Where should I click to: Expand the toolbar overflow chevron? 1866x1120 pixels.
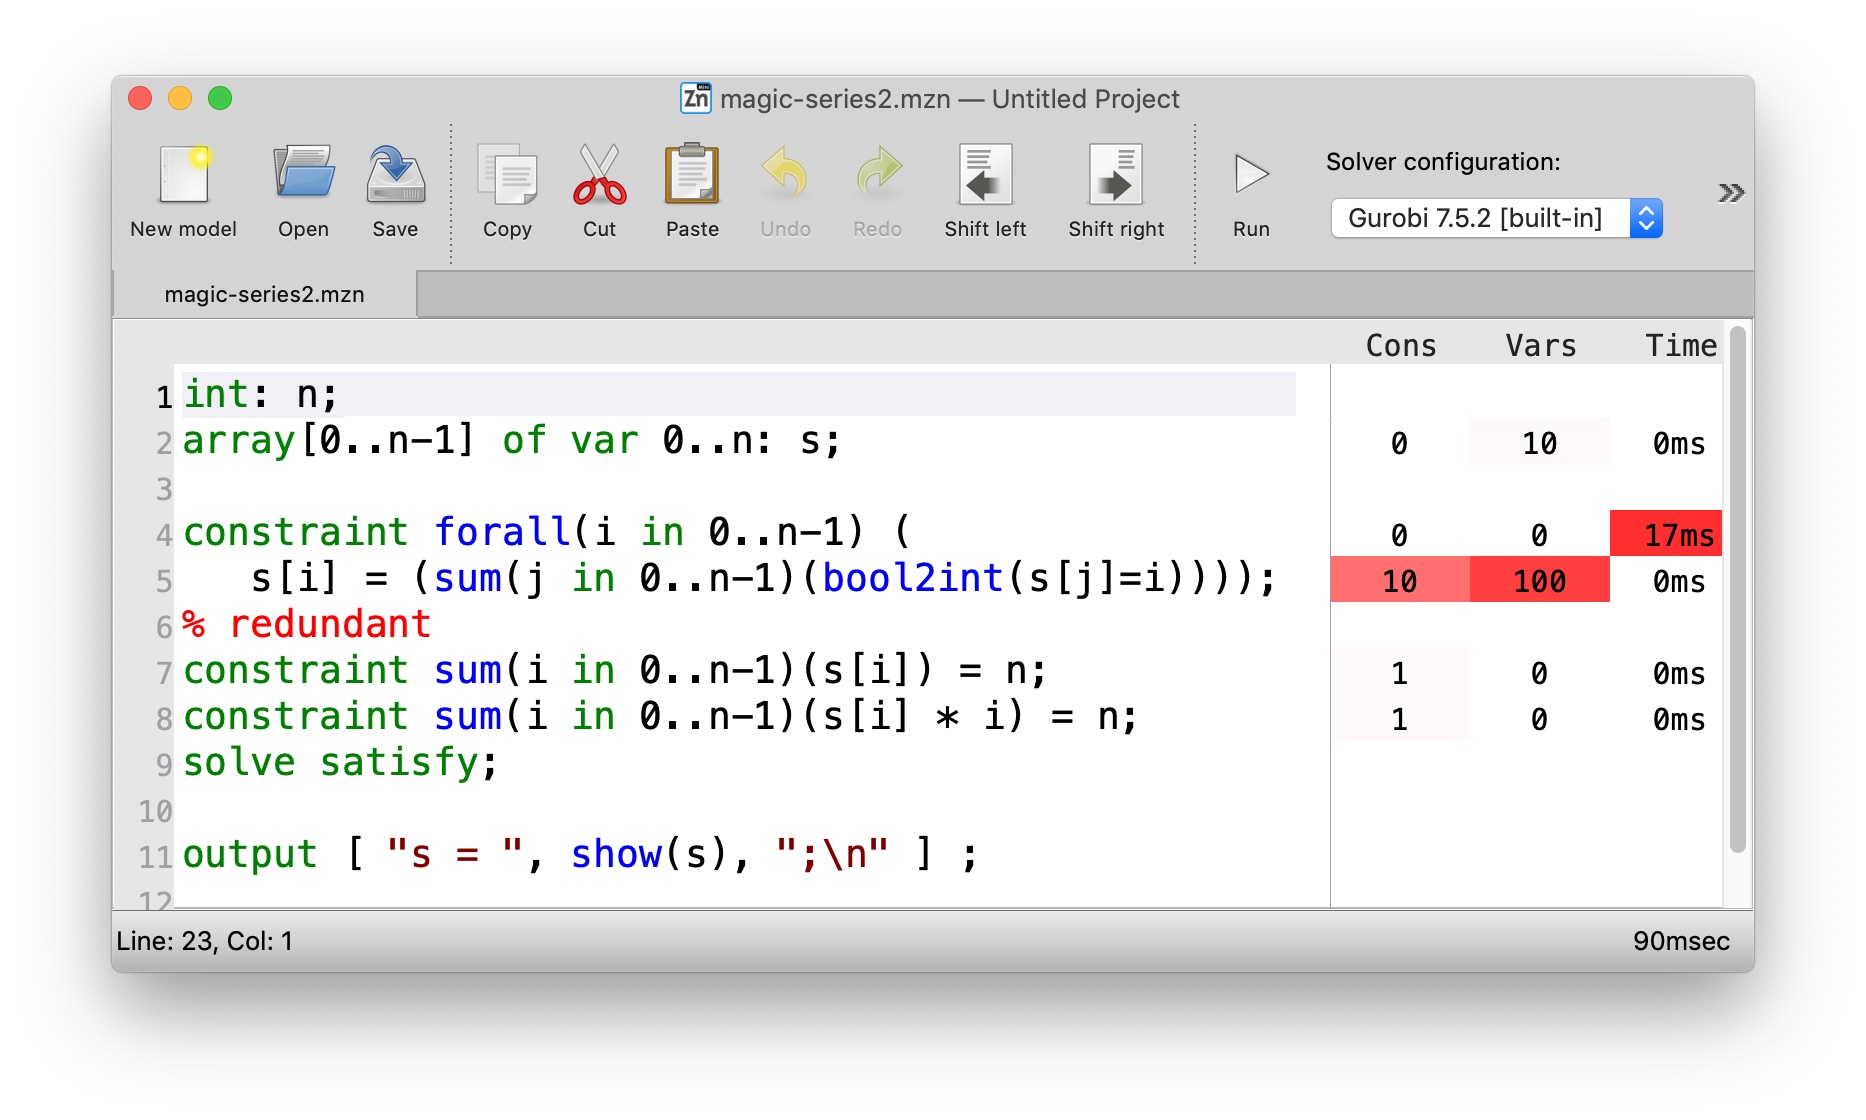click(1731, 193)
